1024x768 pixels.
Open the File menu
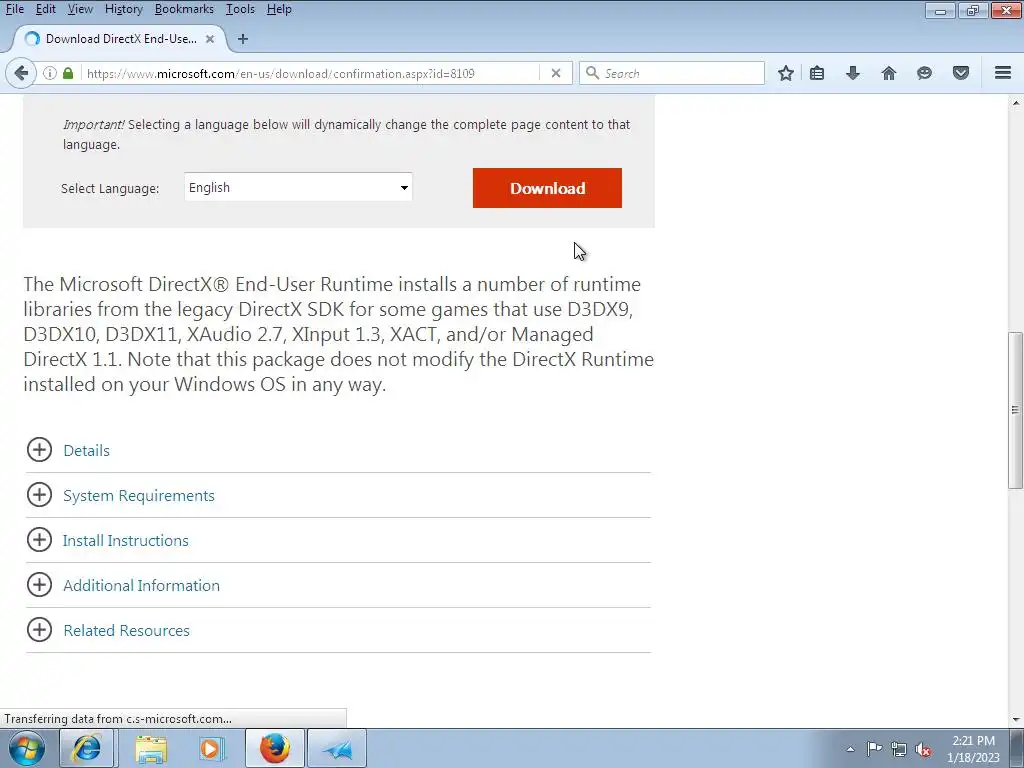[14, 9]
